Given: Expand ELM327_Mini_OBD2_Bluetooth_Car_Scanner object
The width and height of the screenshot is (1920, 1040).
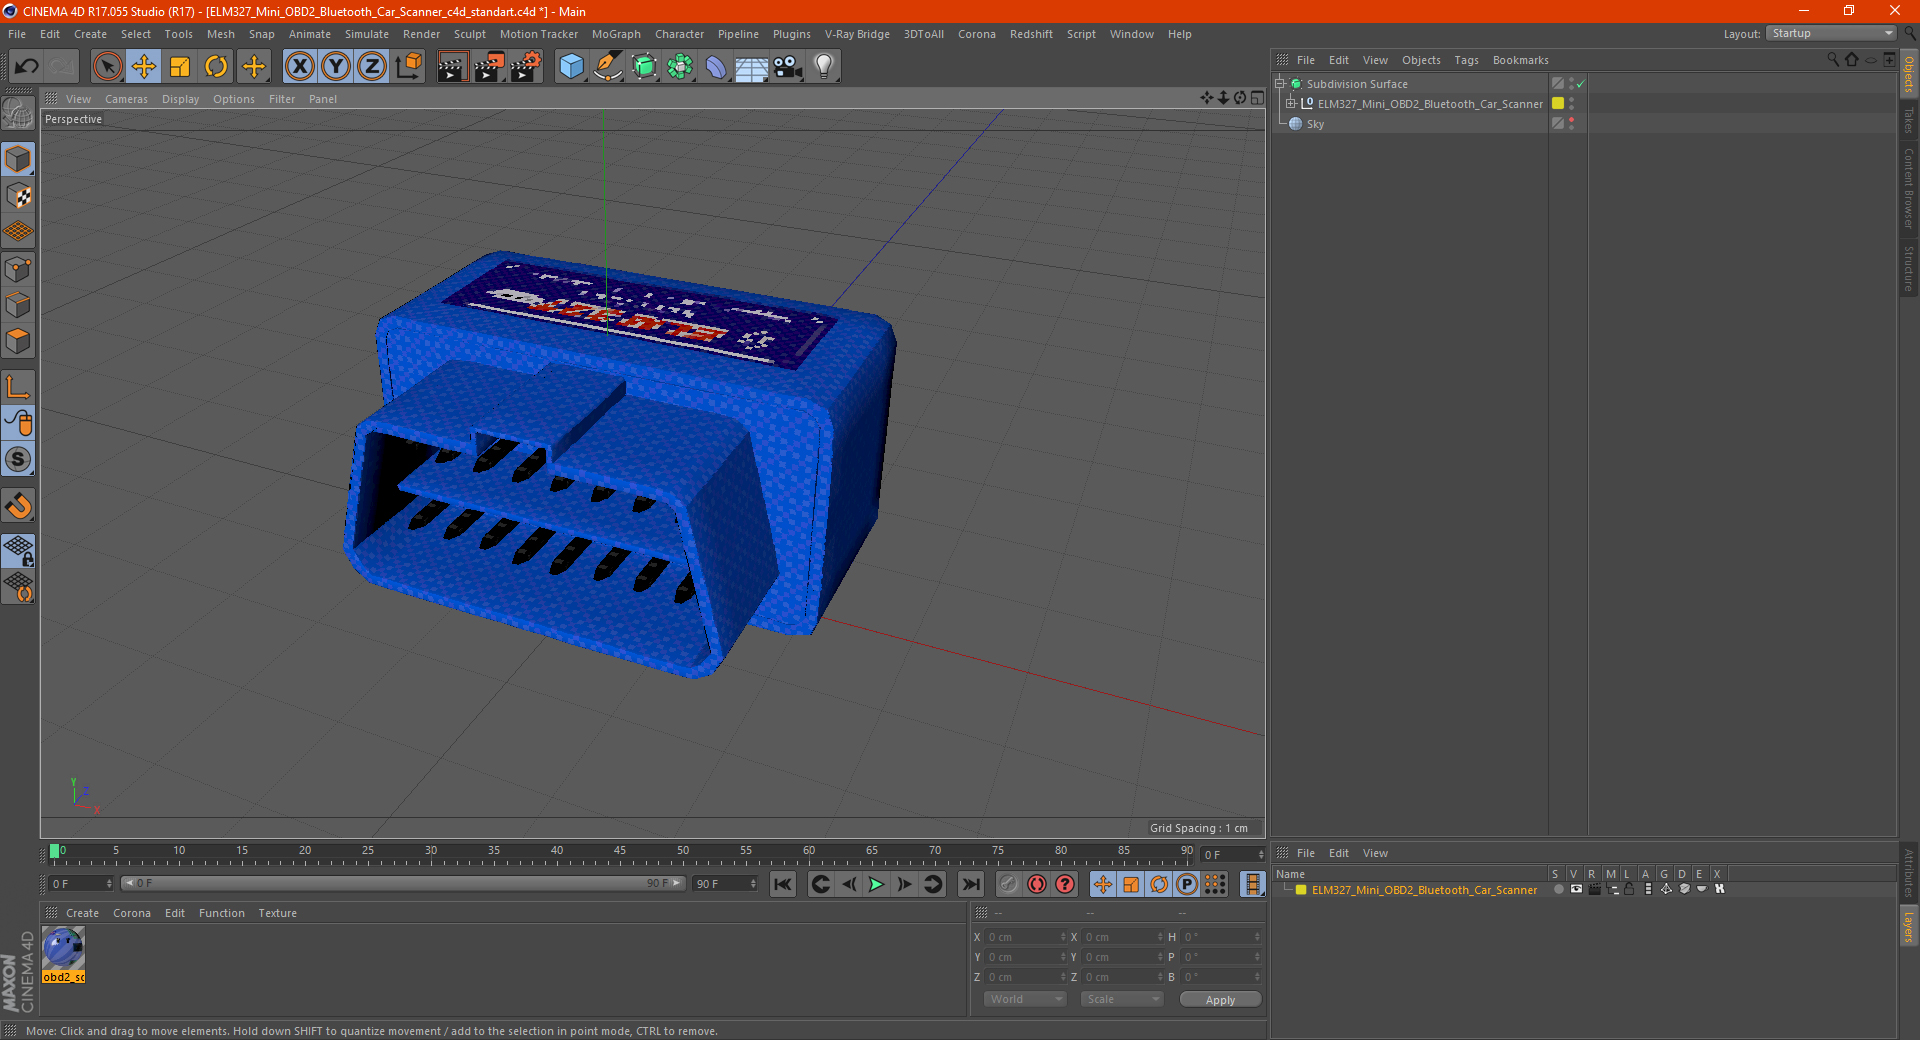Looking at the screenshot, I should point(1291,104).
